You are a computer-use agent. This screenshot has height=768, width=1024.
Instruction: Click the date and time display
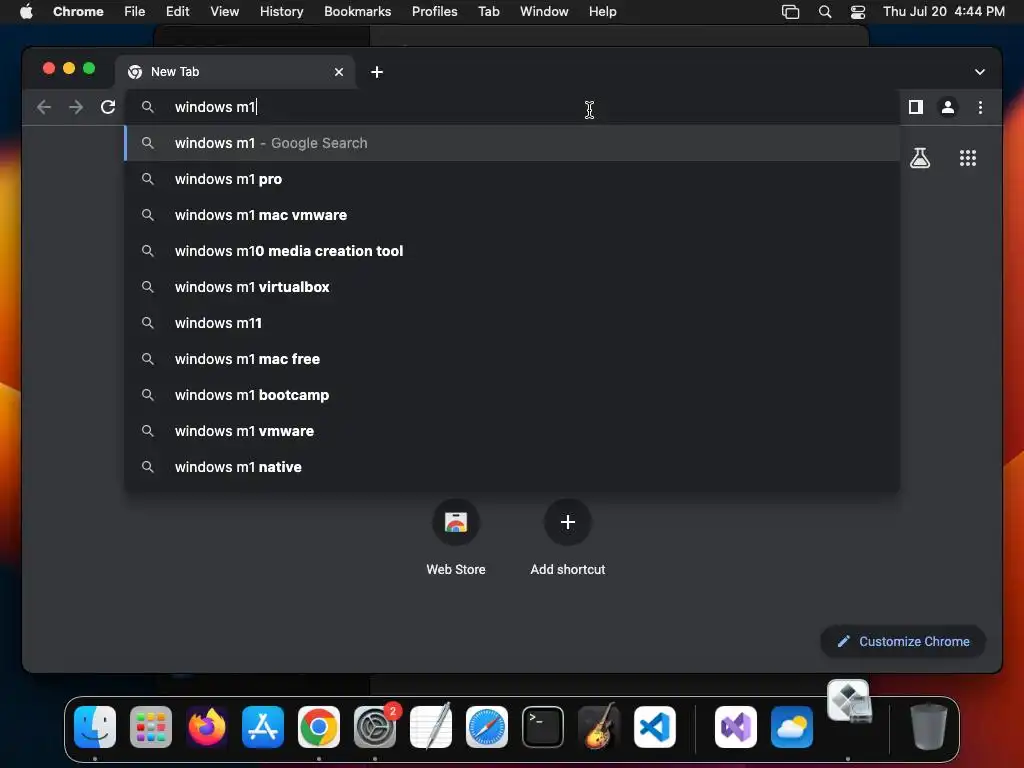coord(944,12)
